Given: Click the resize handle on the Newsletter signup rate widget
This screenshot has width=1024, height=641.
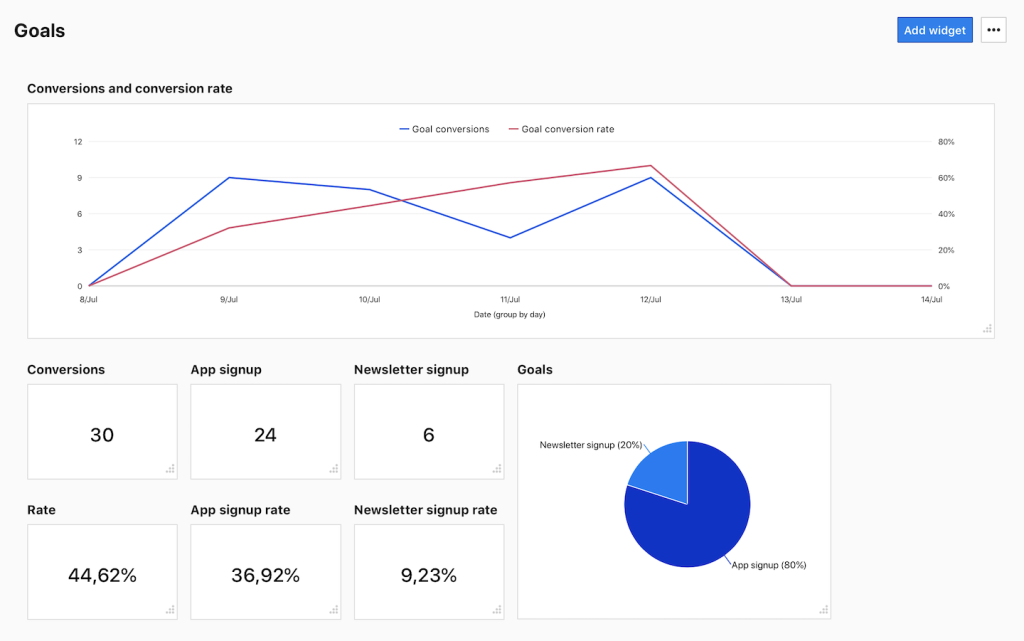Looking at the screenshot, I should (x=497, y=608).
